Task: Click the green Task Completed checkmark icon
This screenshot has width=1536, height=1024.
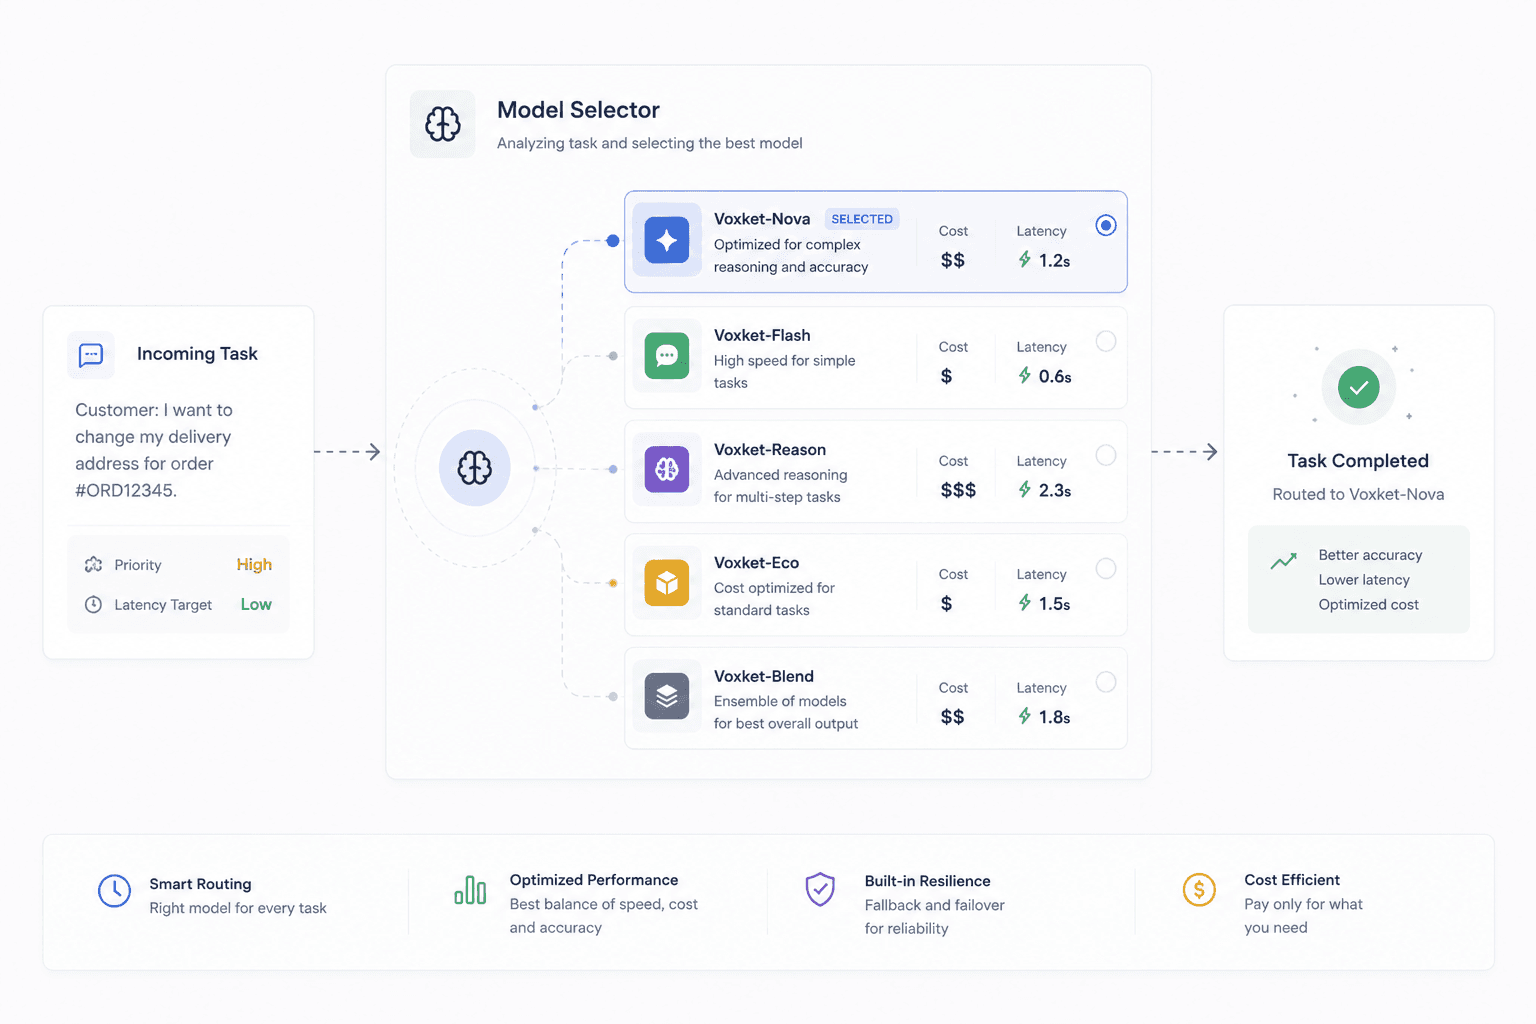Action: tap(1359, 387)
